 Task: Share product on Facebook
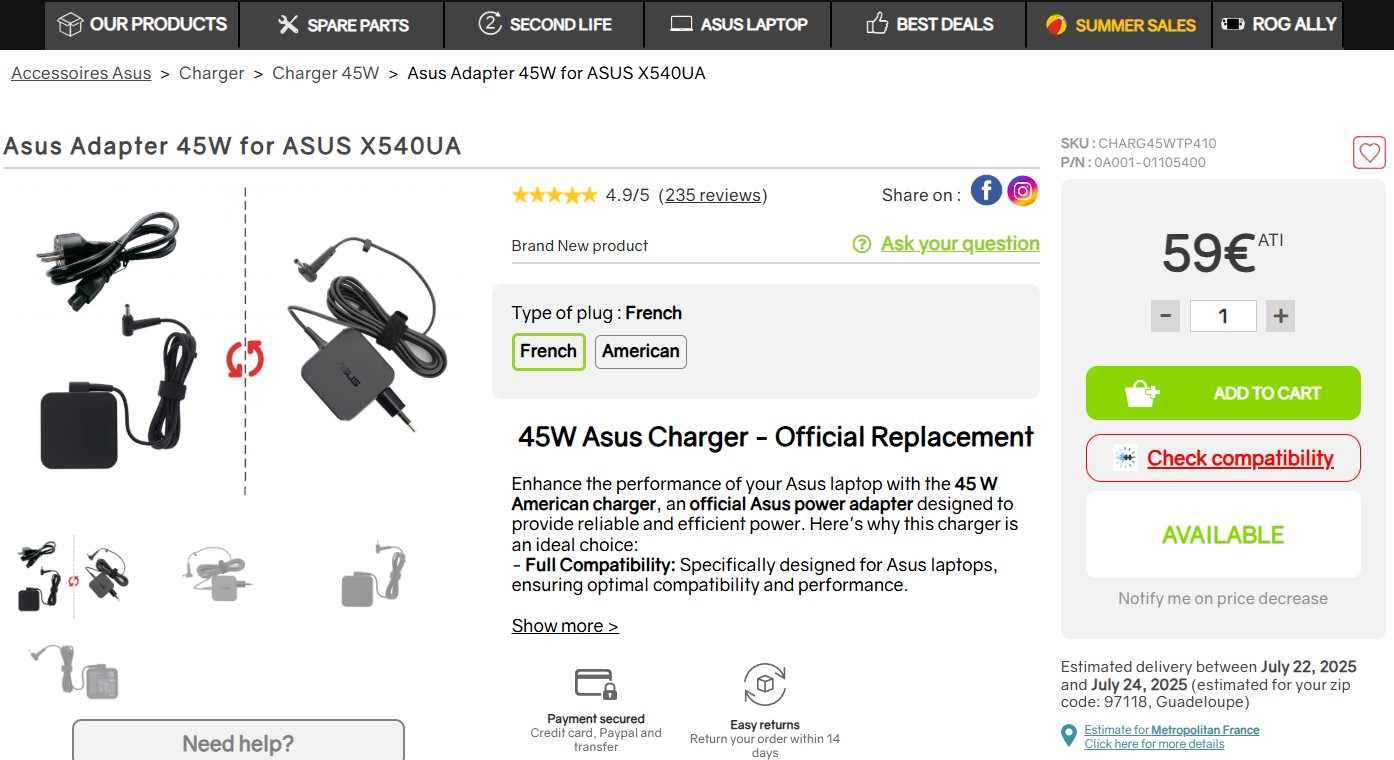[986, 190]
